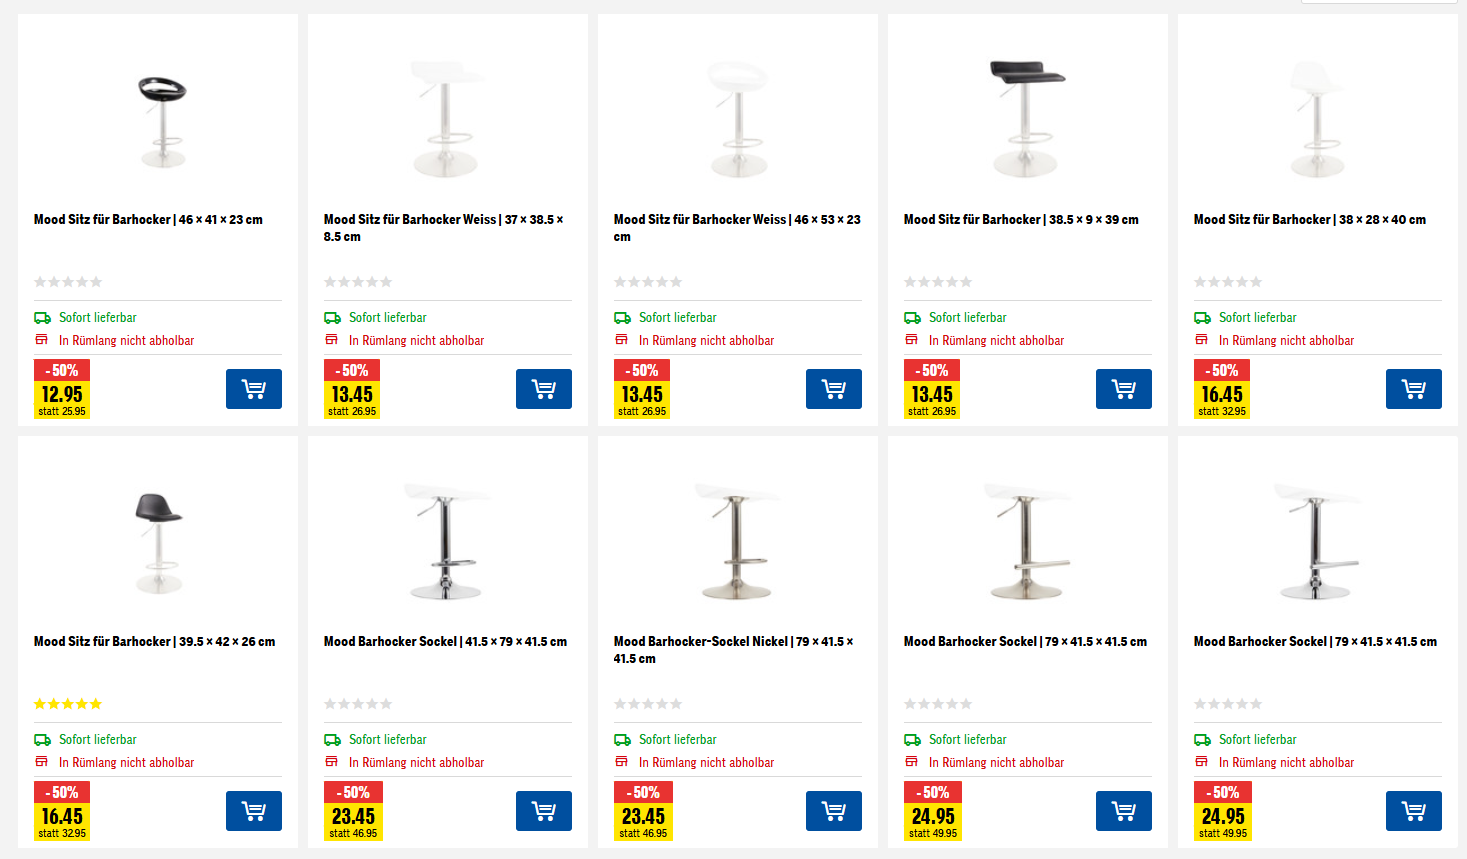Open the Barhocker-Sockel Nickel product image
The width and height of the screenshot is (1467, 859).
737,542
